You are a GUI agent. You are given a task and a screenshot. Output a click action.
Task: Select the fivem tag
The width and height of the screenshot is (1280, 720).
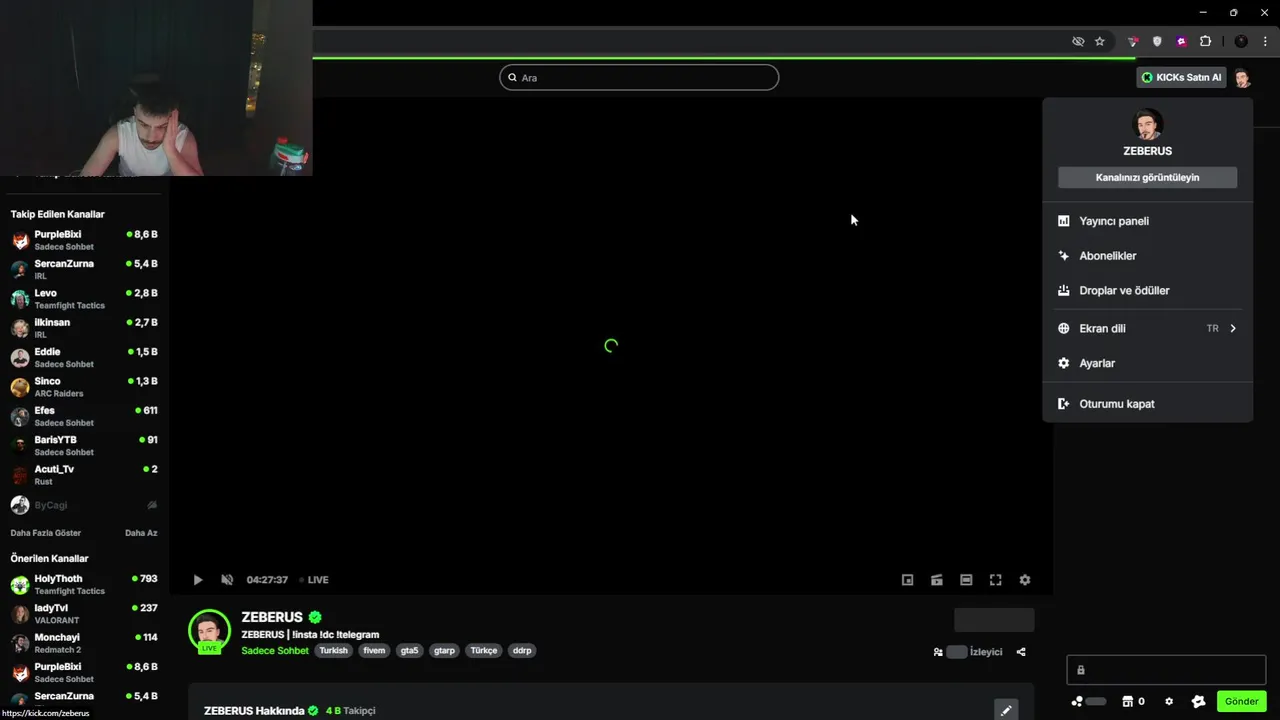(374, 650)
